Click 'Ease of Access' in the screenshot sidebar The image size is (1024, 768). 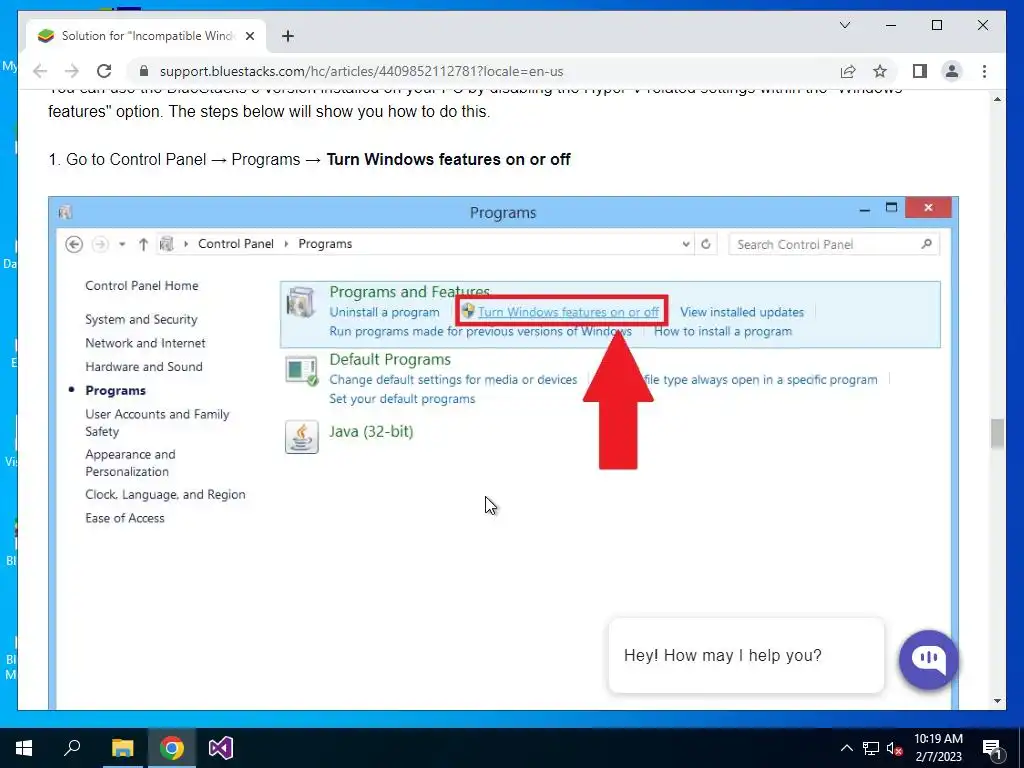tap(125, 518)
